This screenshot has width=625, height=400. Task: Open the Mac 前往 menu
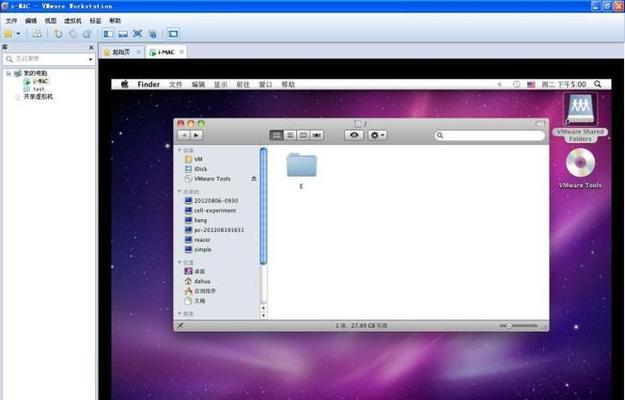(243, 84)
